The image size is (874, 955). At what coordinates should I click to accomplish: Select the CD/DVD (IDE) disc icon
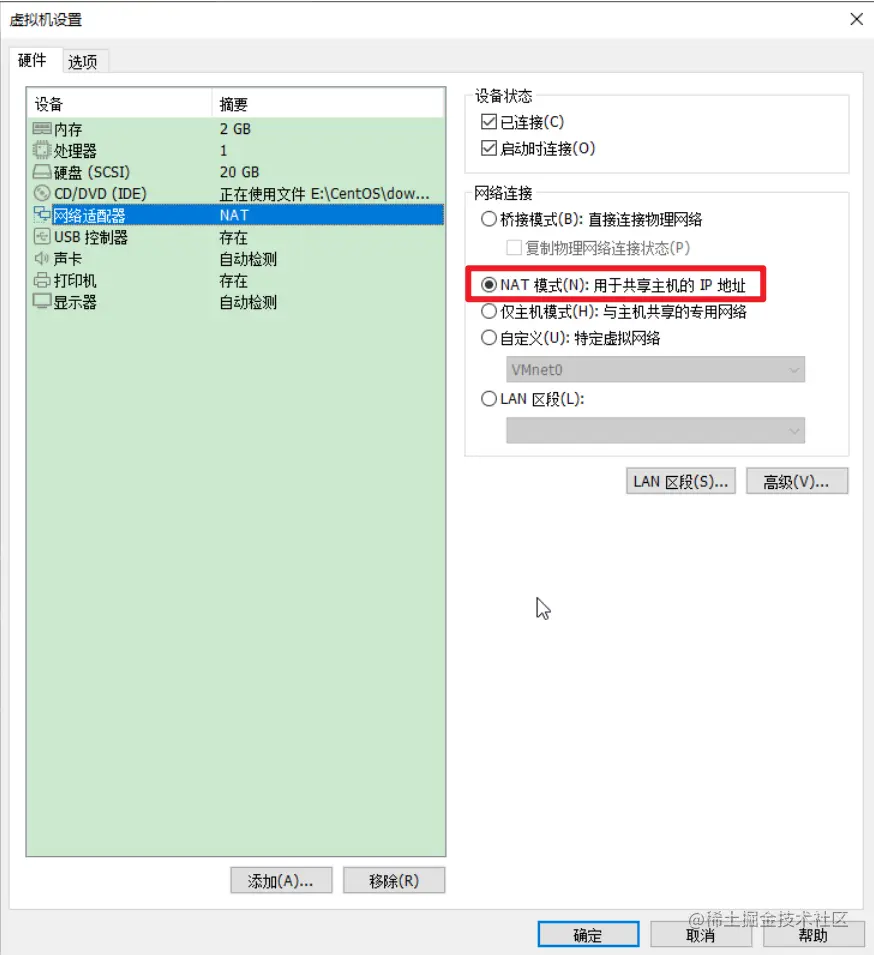point(41,193)
